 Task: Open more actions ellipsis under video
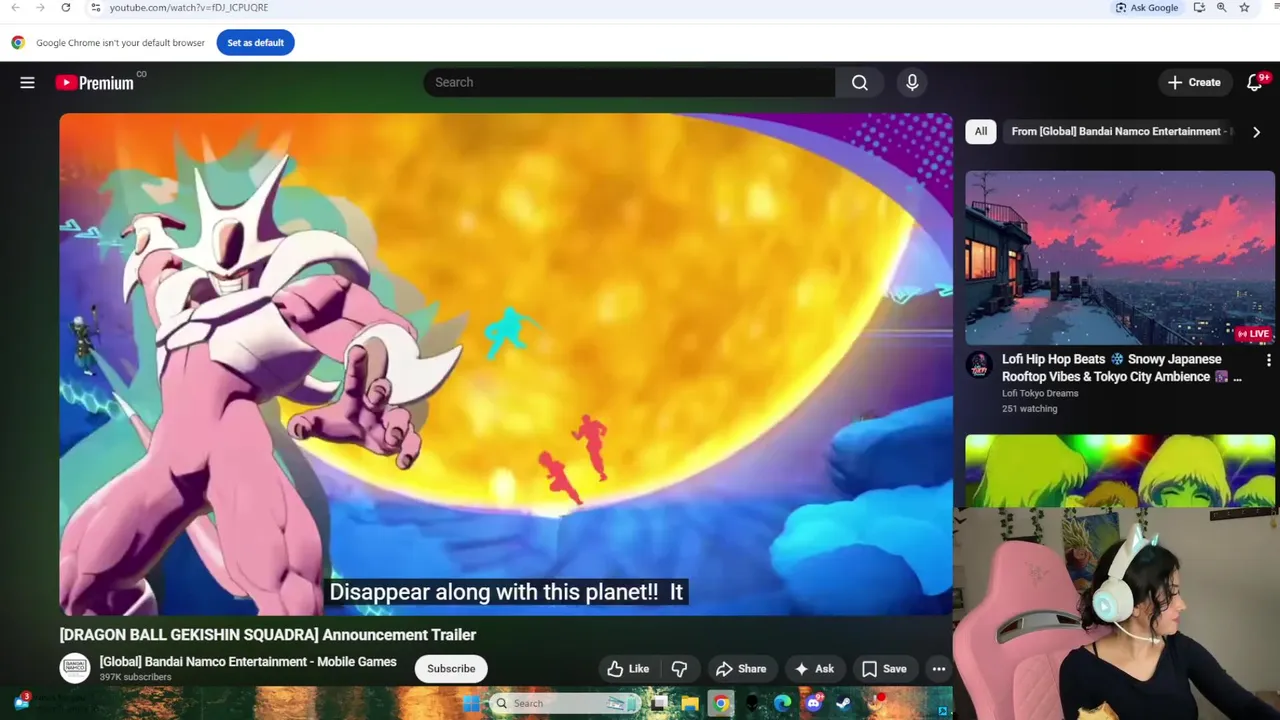939,669
